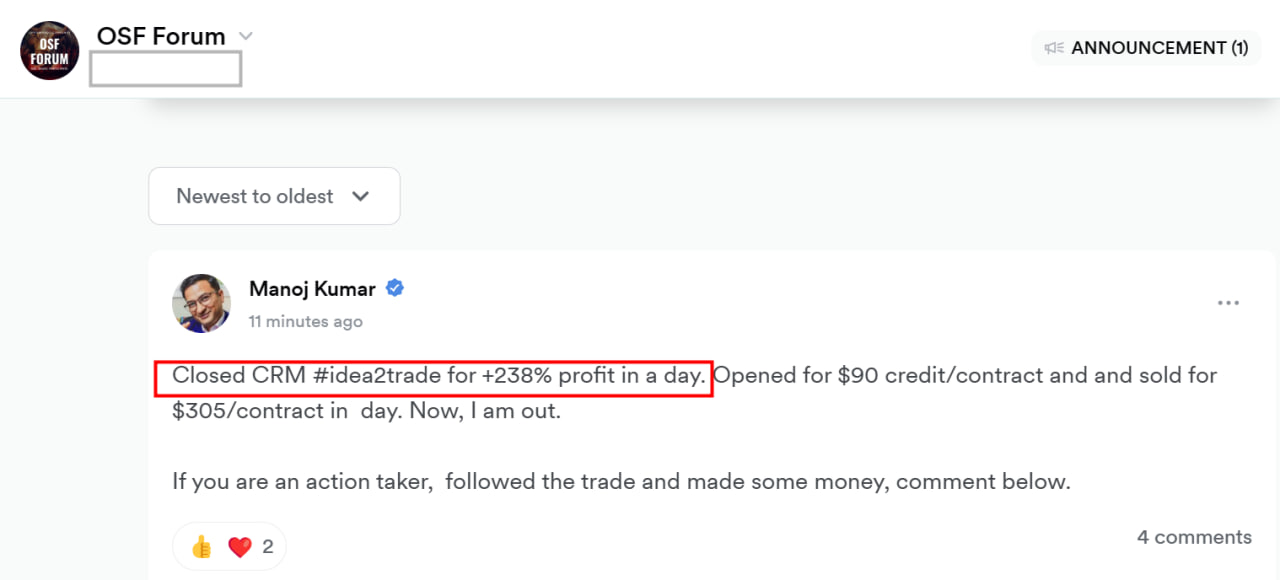This screenshot has height=580, width=1280.
Task: Open the Newest to oldest sort dropdown
Action: [x=274, y=196]
